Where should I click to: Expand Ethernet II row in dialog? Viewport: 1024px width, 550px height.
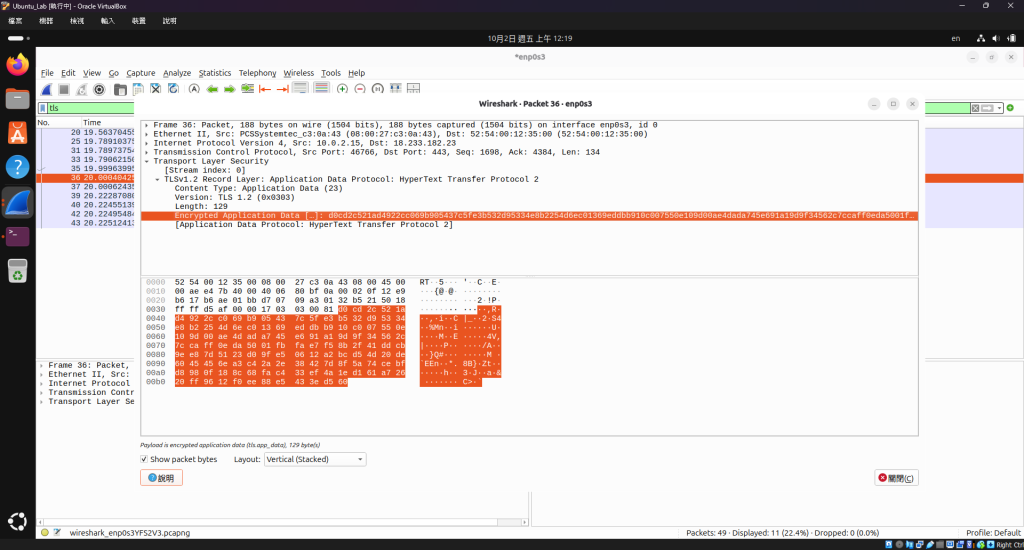(146, 134)
